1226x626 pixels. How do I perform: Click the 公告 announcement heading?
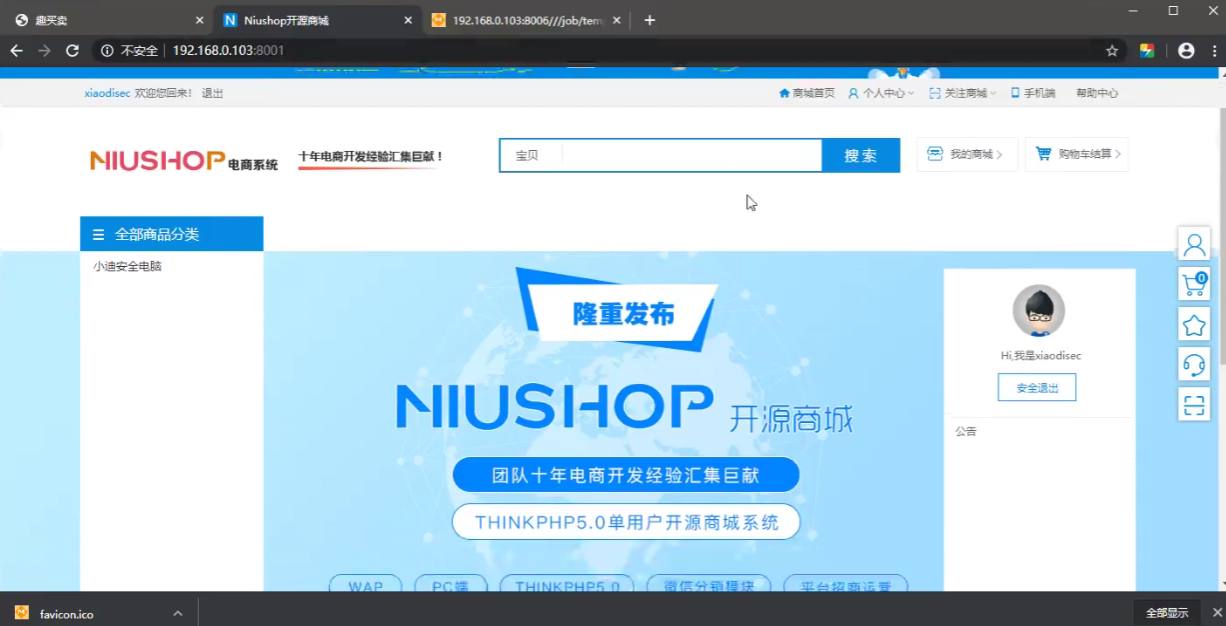(966, 431)
